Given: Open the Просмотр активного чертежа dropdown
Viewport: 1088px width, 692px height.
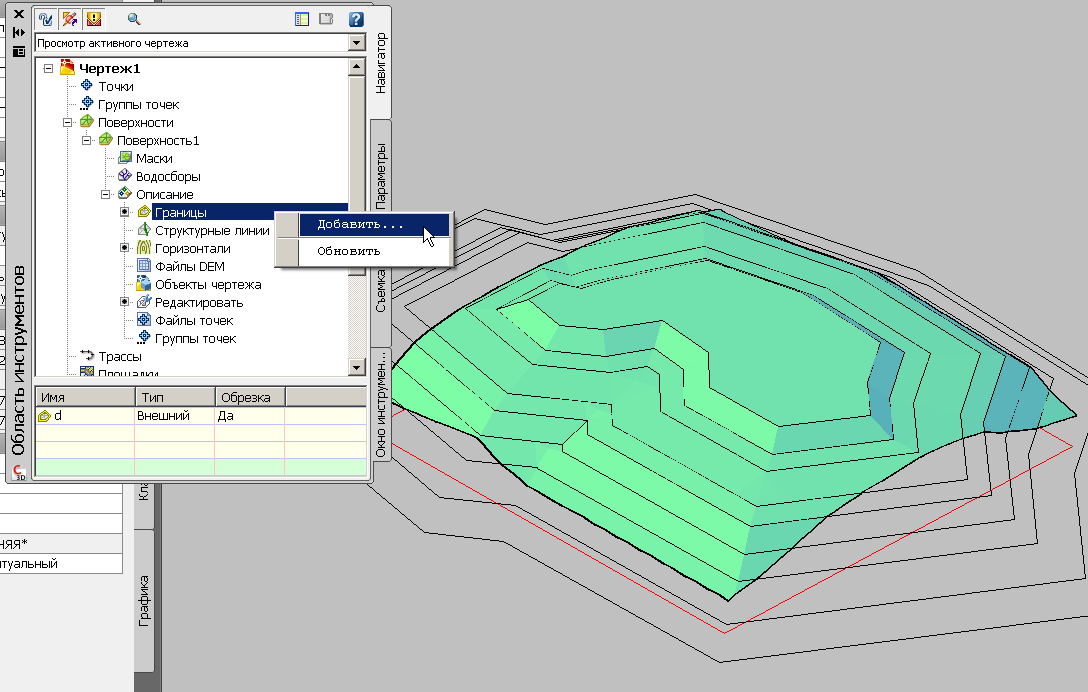Looking at the screenshot, I should 355,44.
